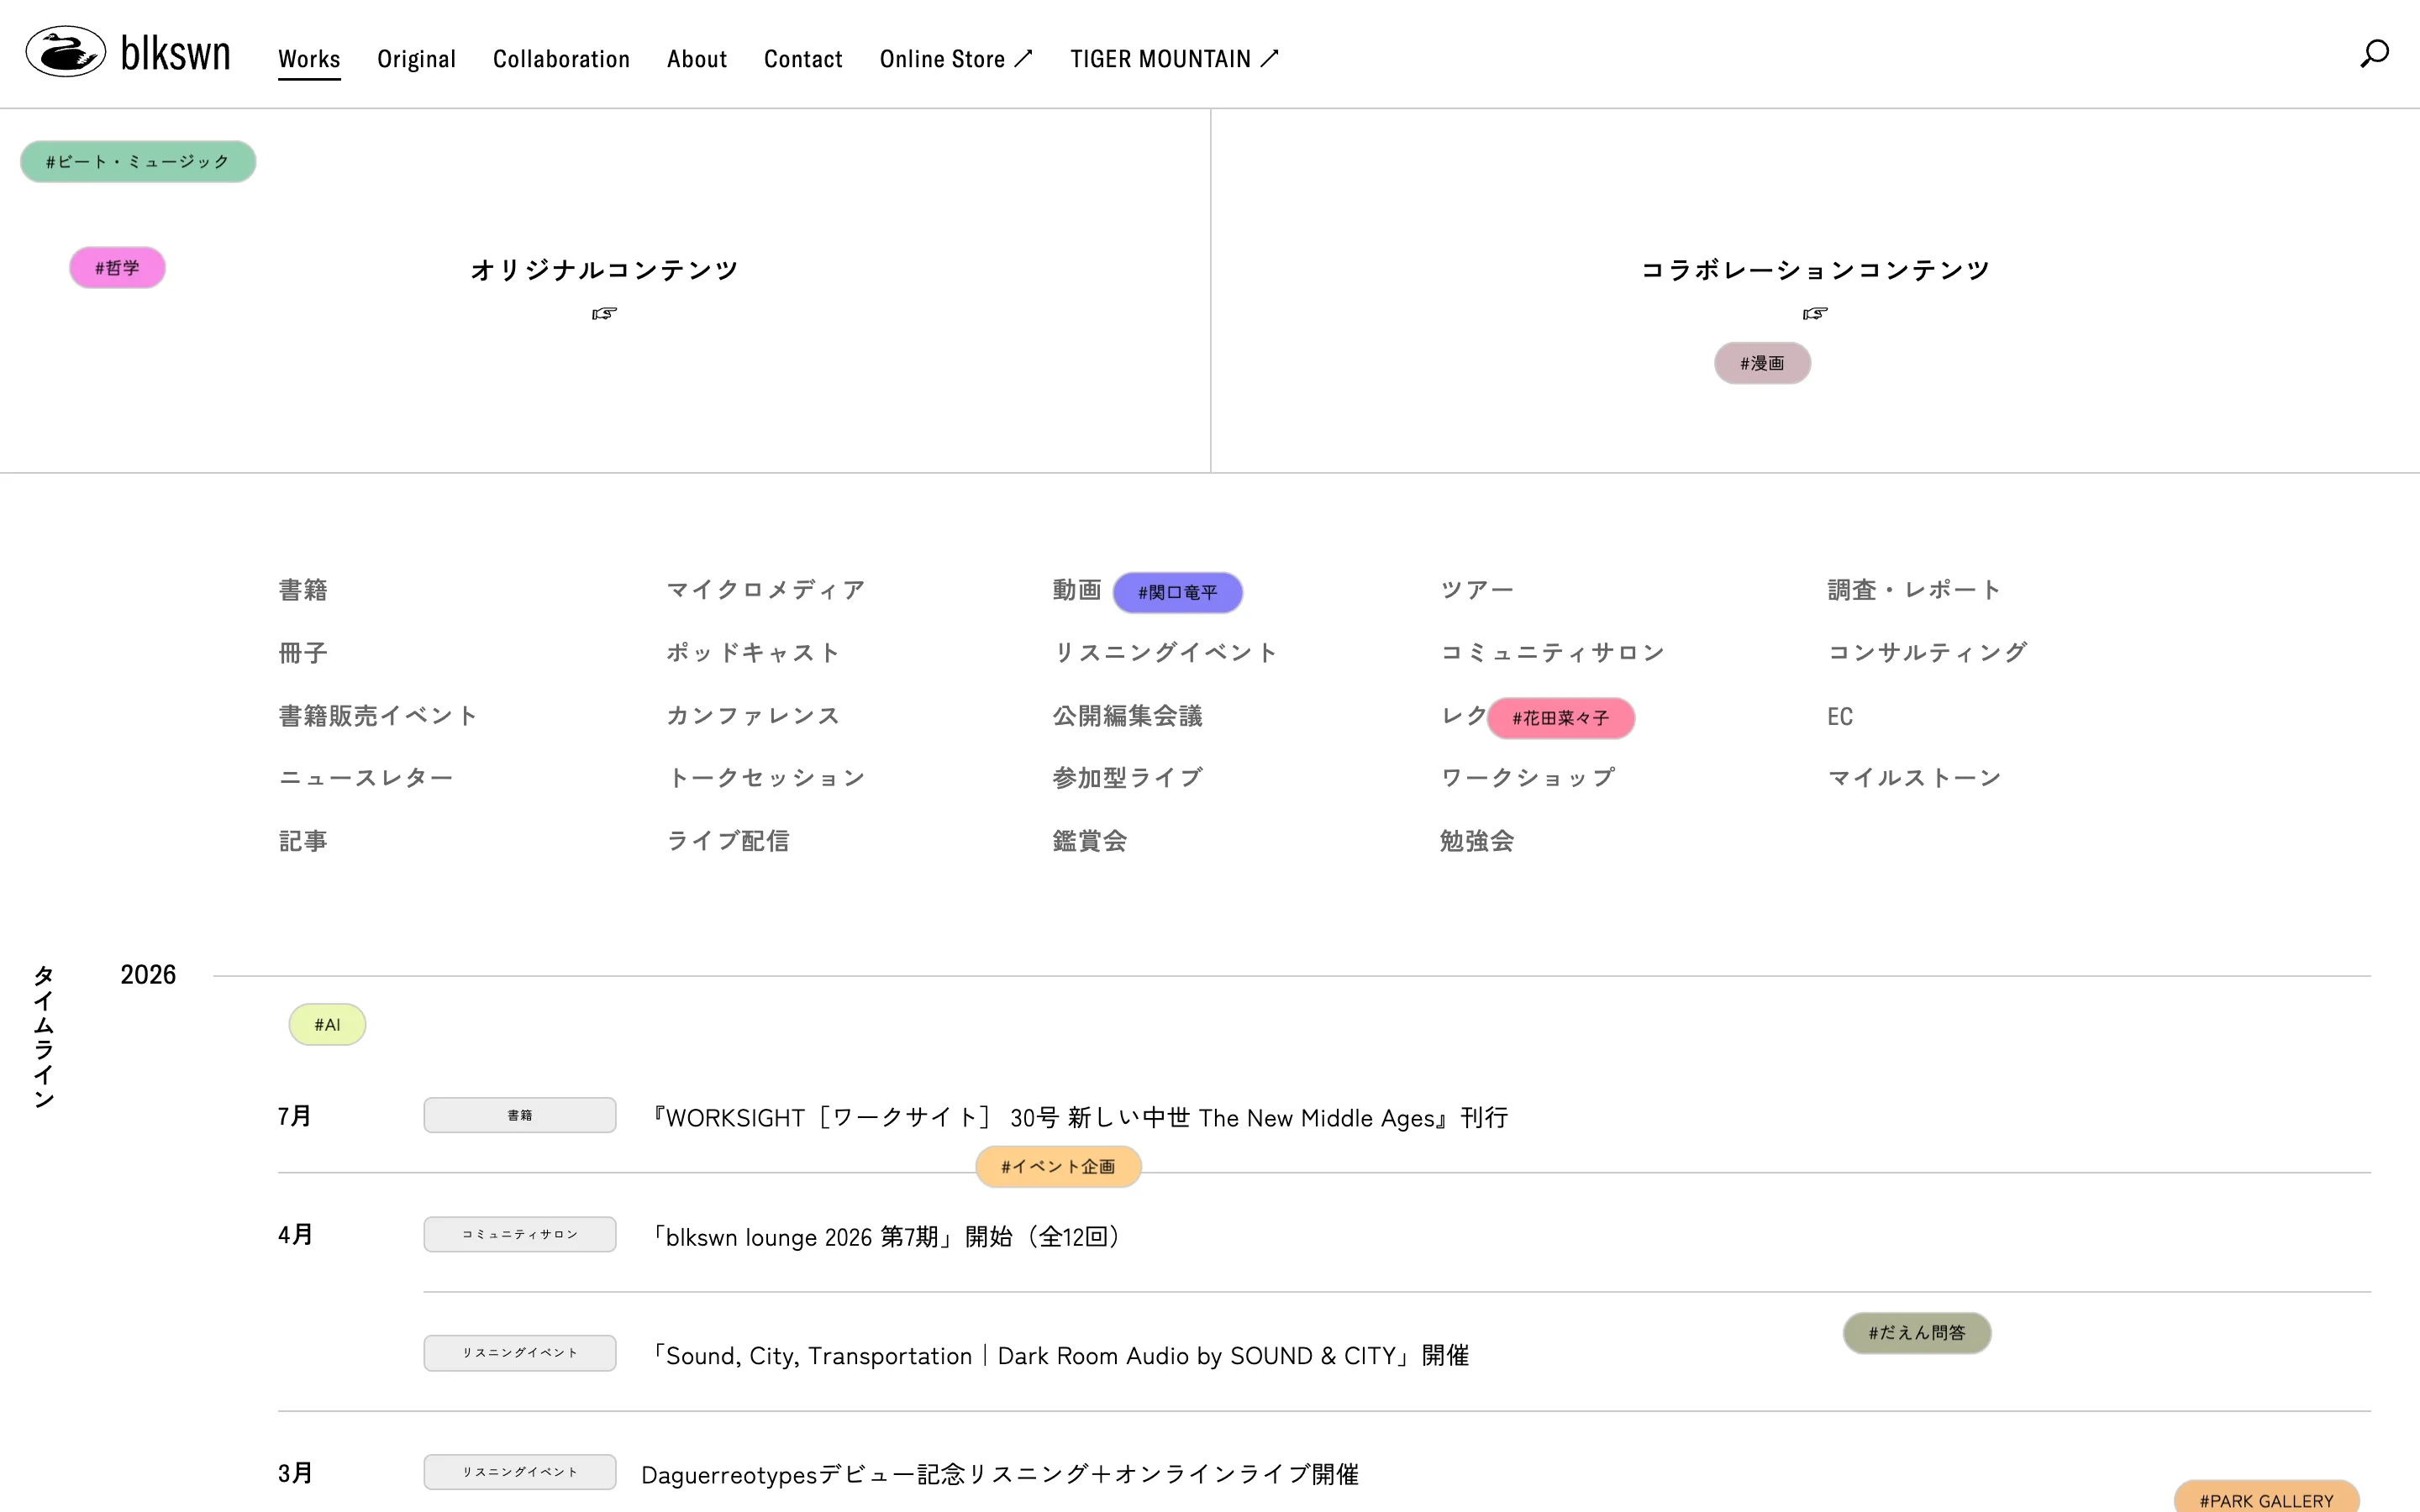The image size is (2420, 1512).
Task: Open the About page
Action: (x=697, y=59)
